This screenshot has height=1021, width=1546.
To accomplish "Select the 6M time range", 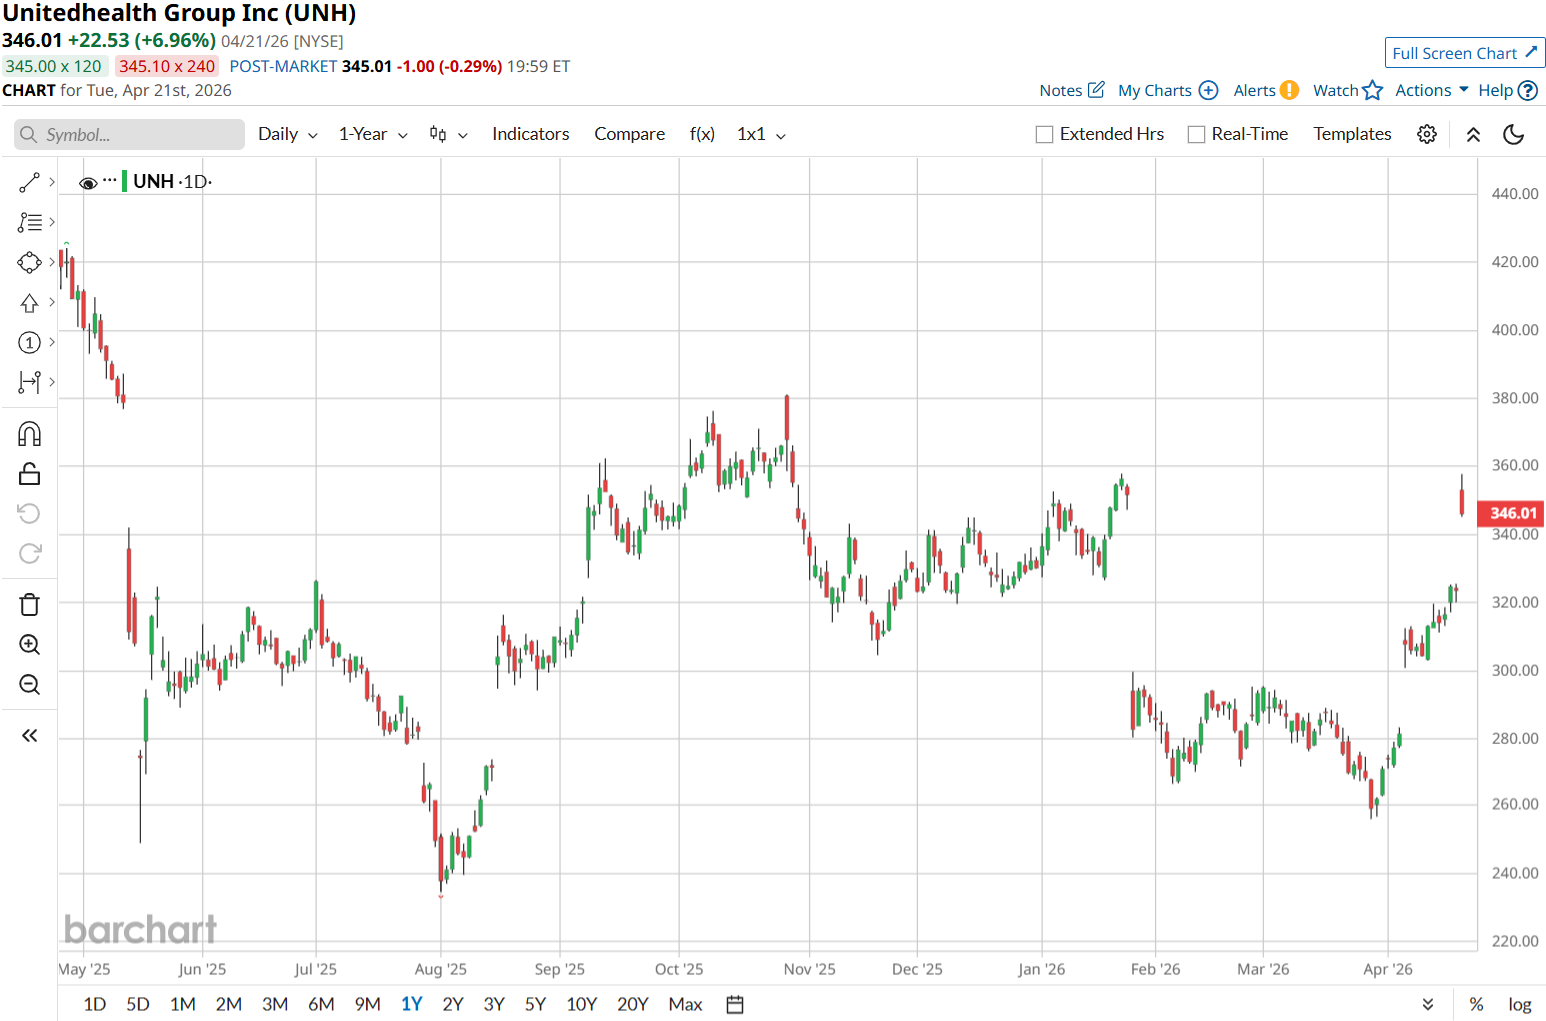I will coord(321,1004).
